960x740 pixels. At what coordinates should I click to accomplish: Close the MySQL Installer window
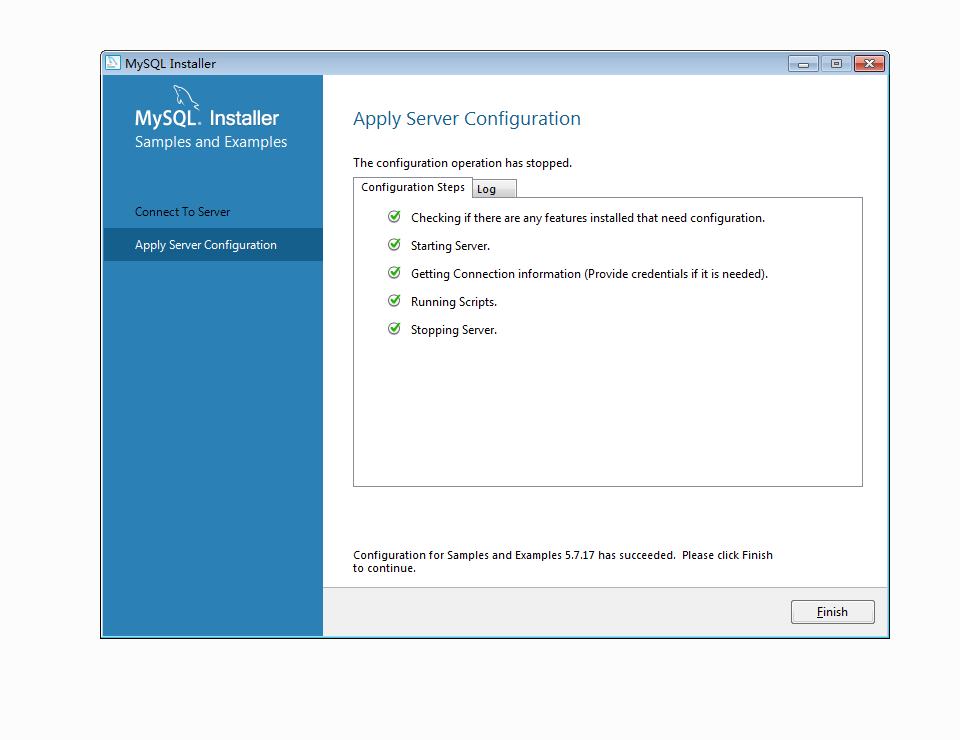click(869, 64)
